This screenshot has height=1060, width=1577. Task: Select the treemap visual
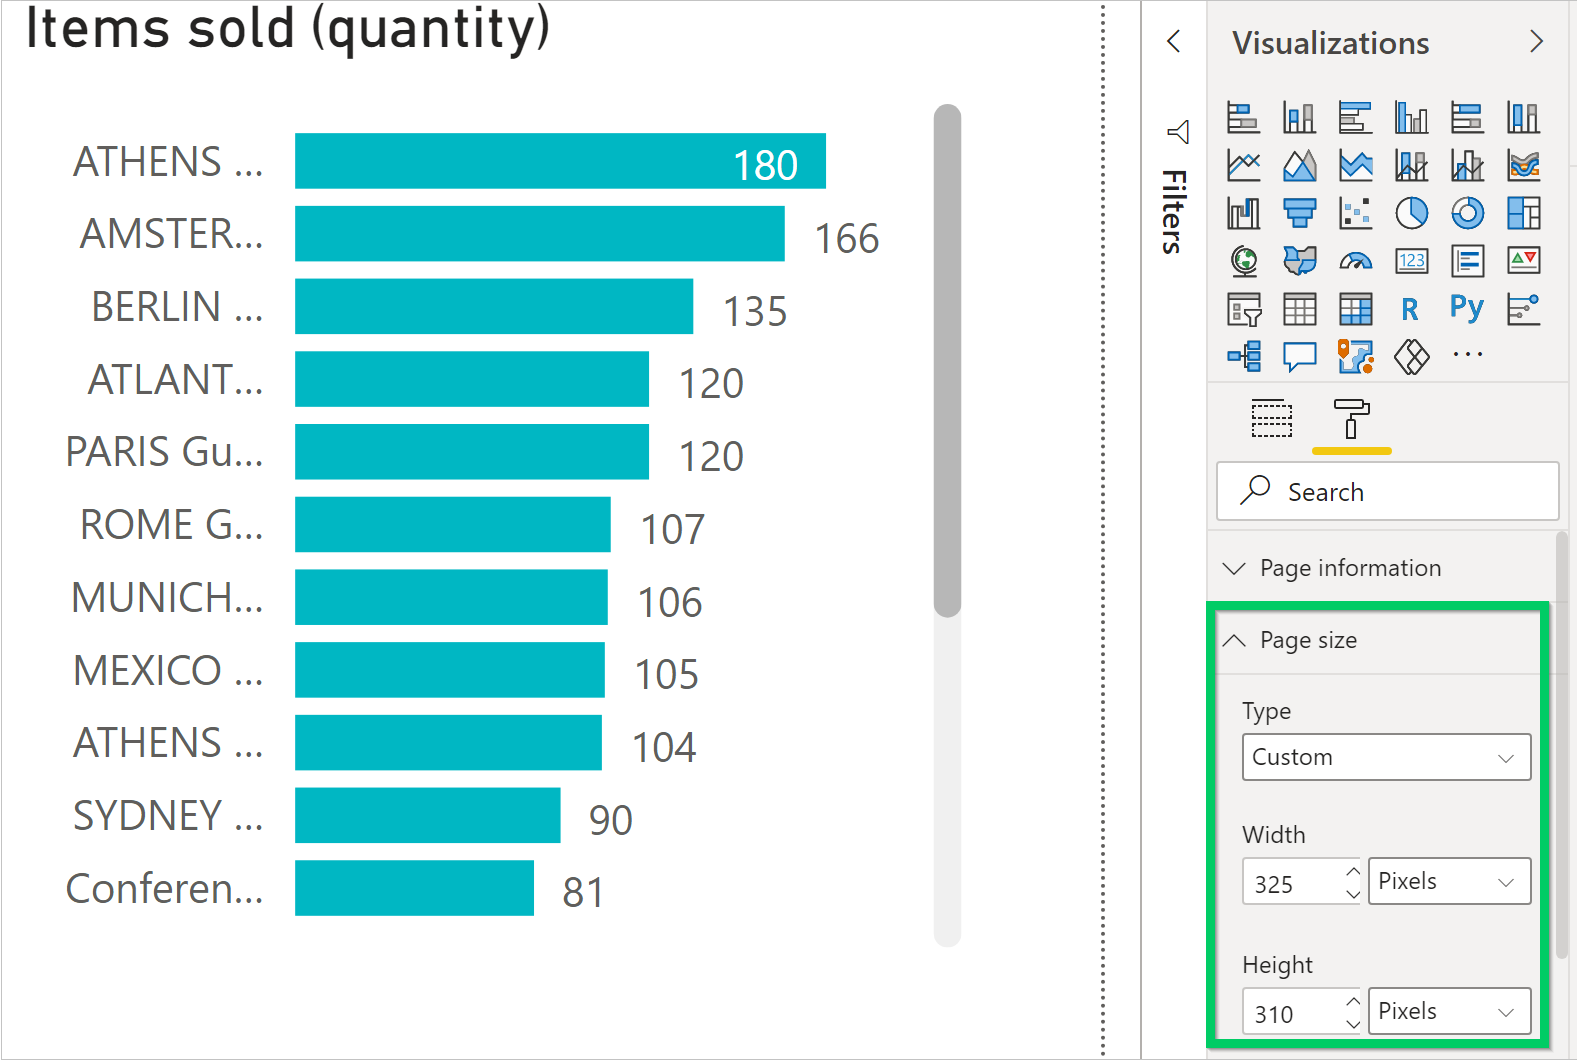click(1523, 213)
